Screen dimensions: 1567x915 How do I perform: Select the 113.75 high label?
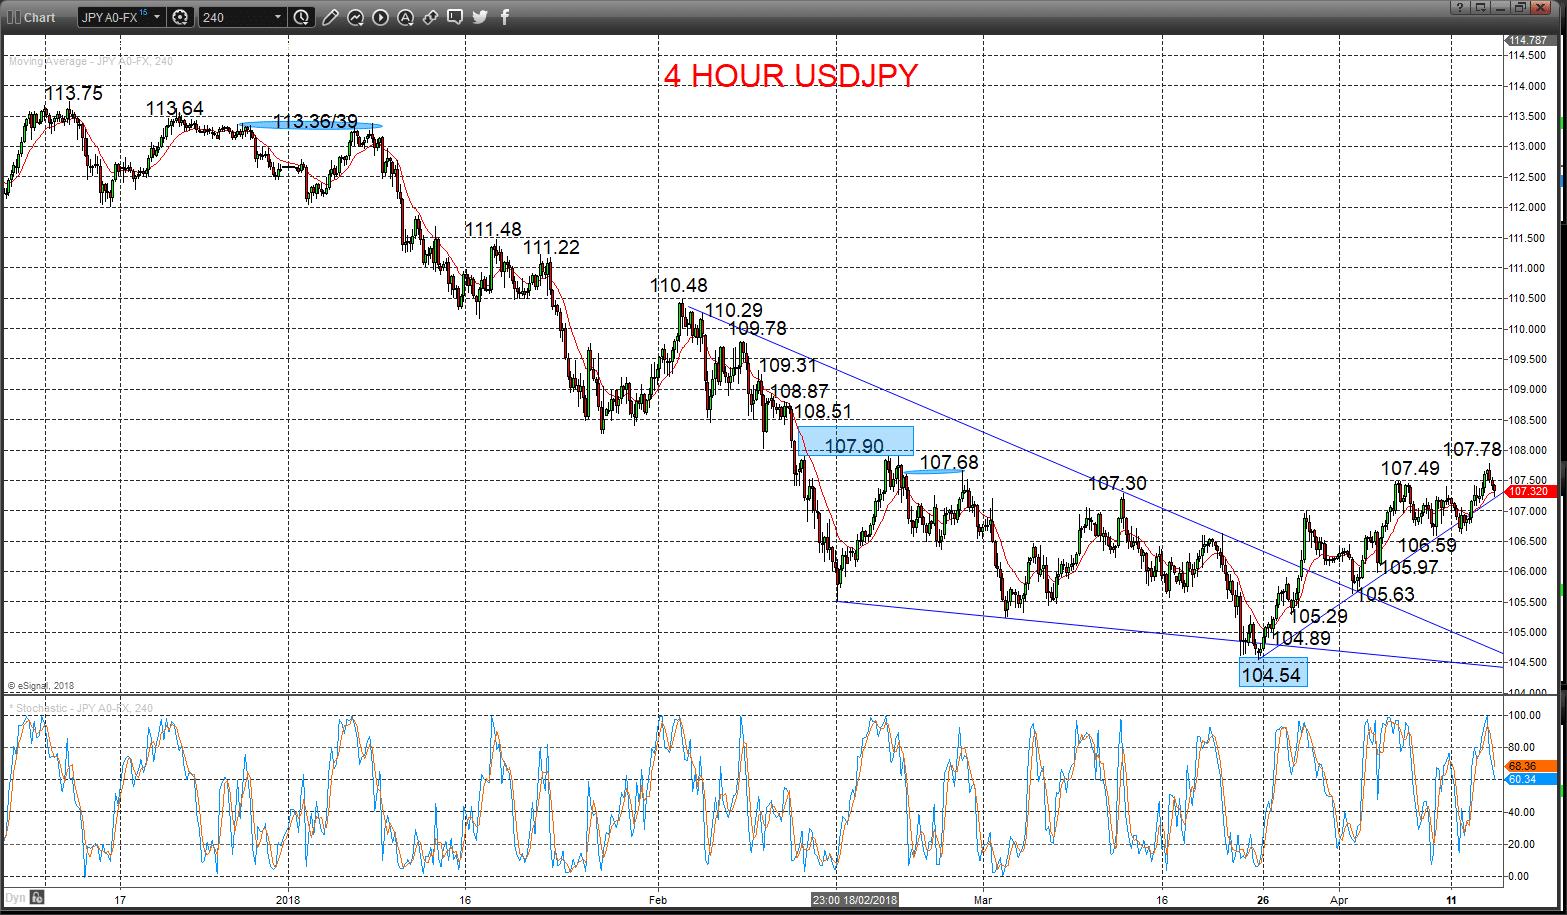pyautogui.click(x=73, y=93)
